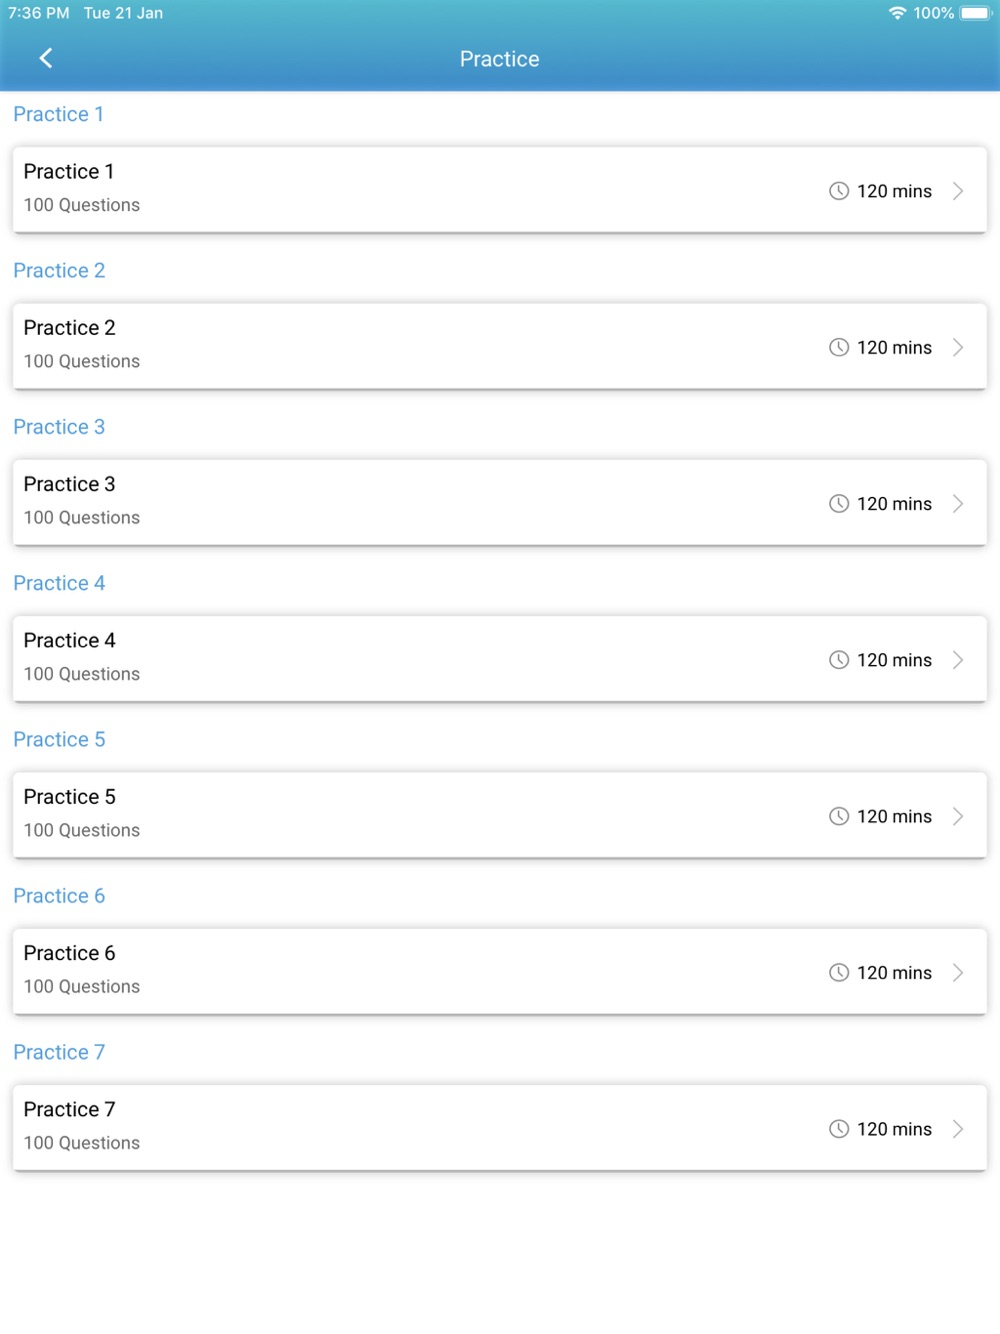Tap the clock icon on Practice 2
The image size is (1000, 1334).
click(839, 347)
